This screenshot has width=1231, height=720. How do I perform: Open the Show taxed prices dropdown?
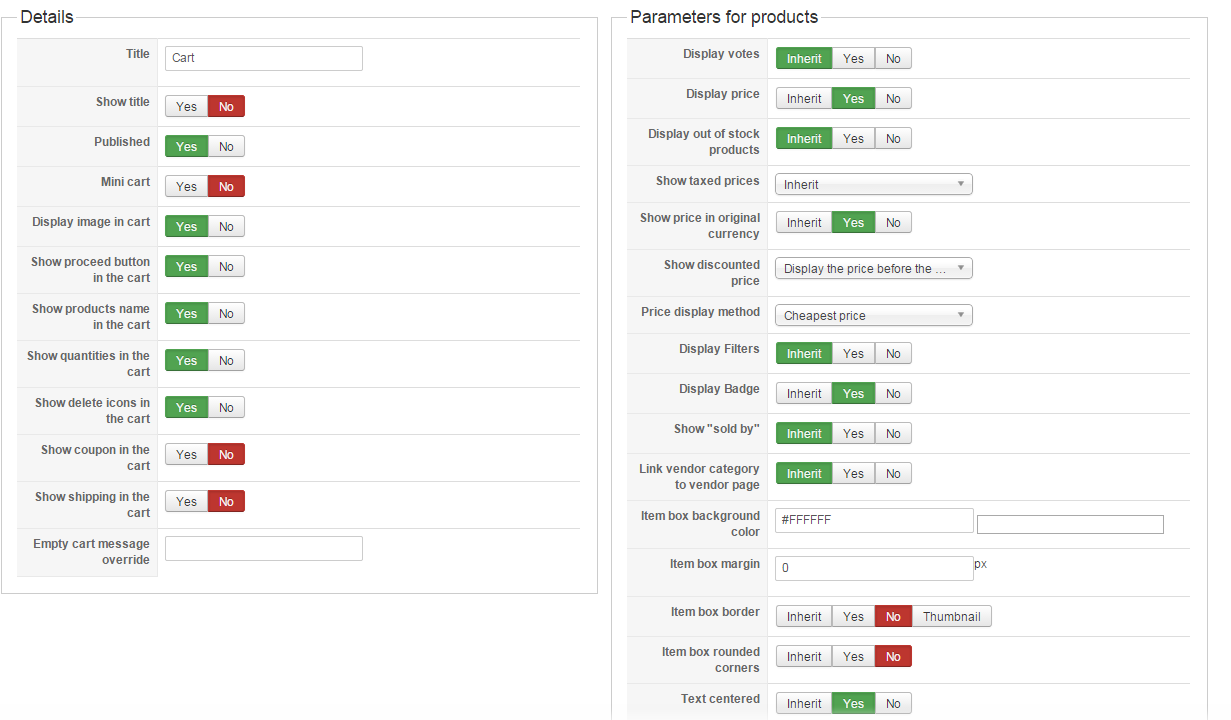[873, 184]
